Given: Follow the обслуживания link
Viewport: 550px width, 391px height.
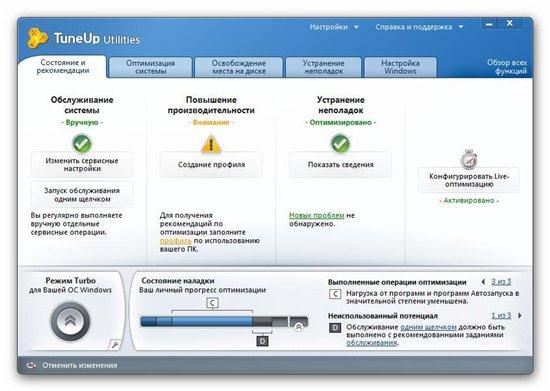Looking at the screenshot, I should coord(372,343).
